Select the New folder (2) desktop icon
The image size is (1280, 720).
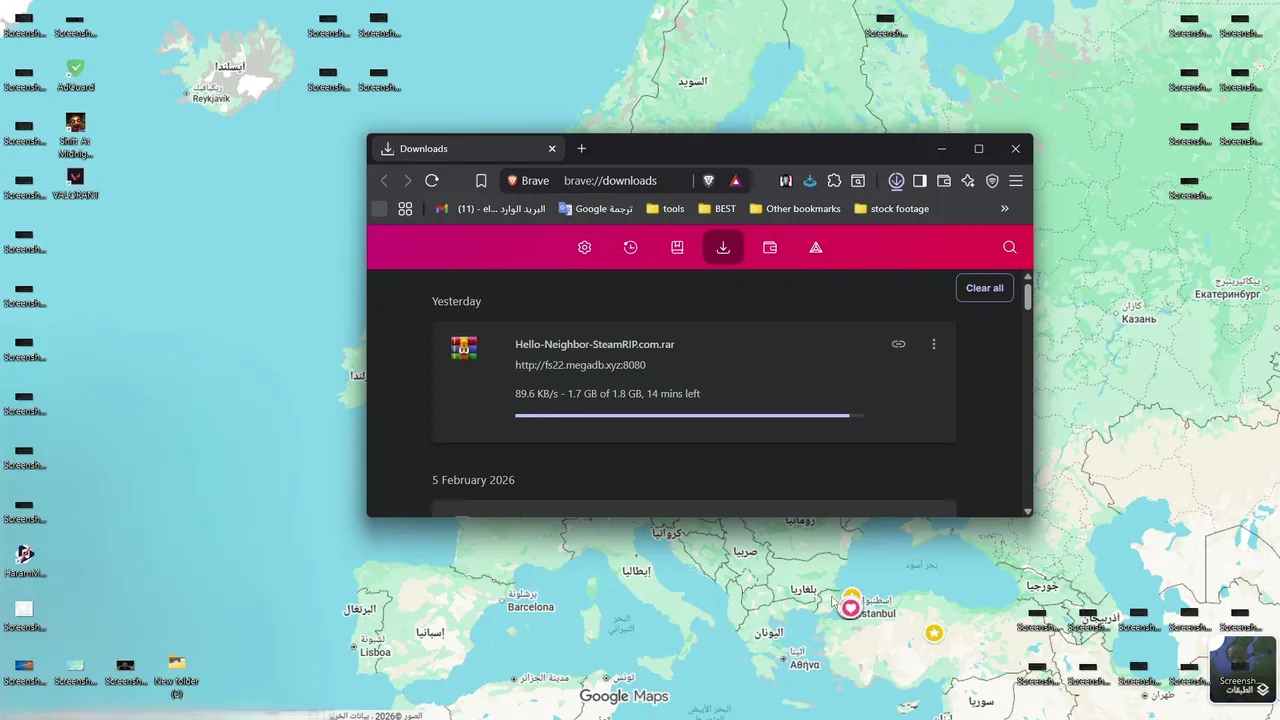[177, 675]
